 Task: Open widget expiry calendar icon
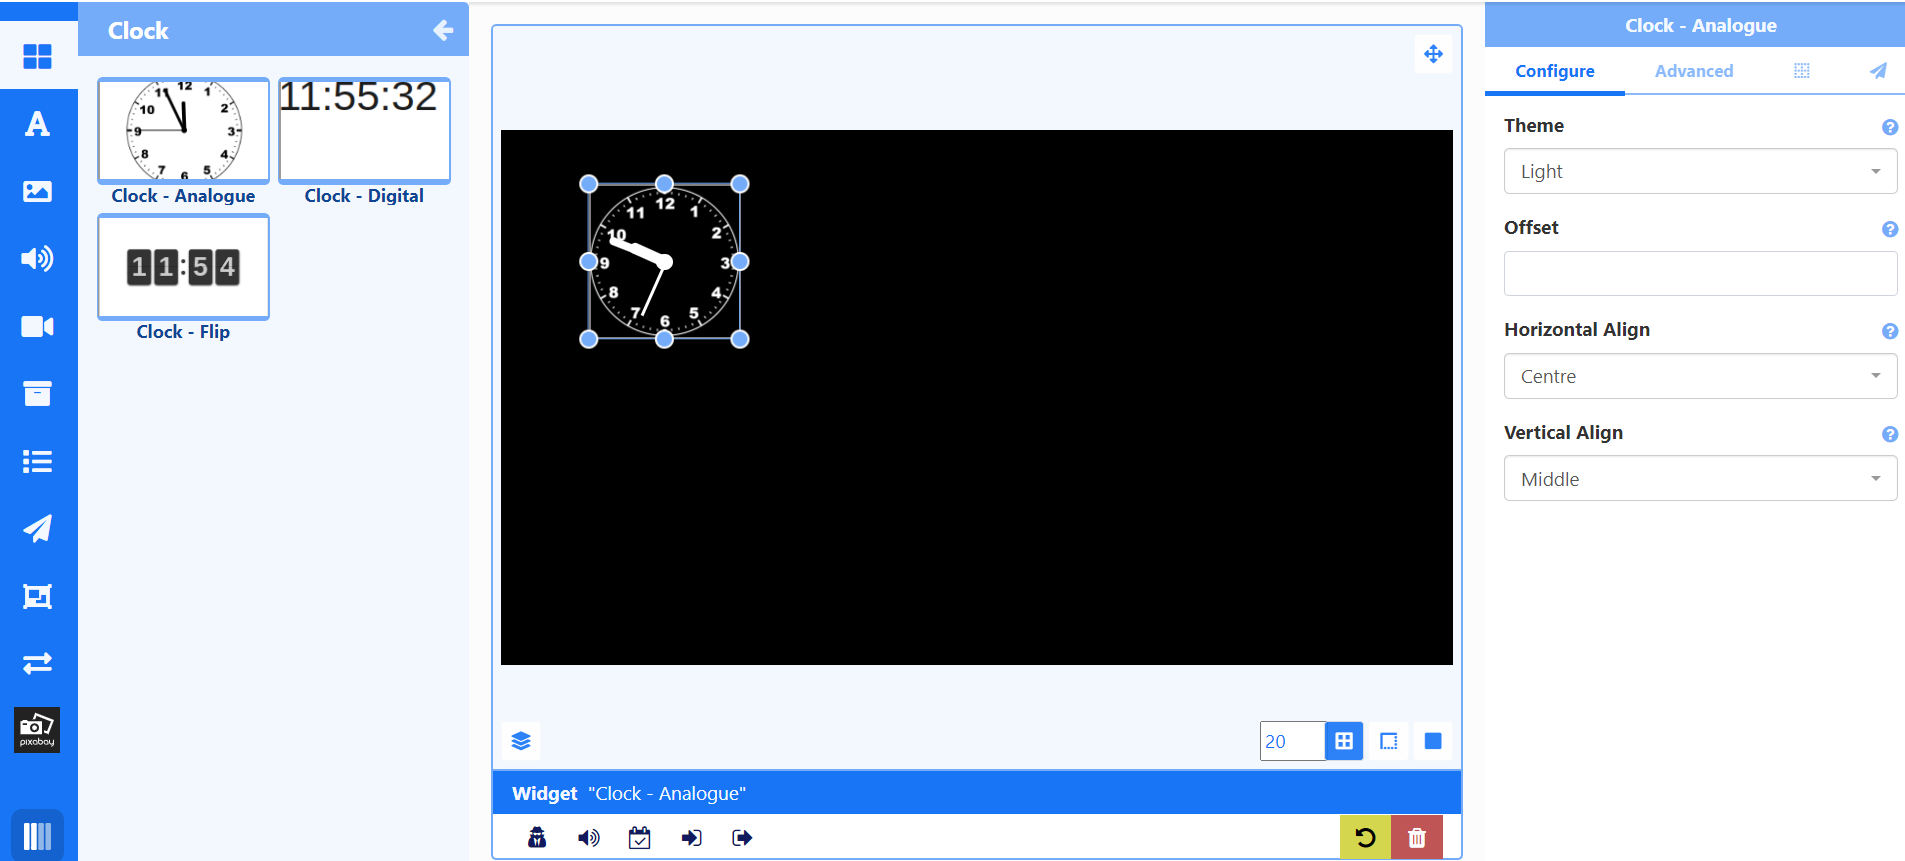click(x=640, y=838)
